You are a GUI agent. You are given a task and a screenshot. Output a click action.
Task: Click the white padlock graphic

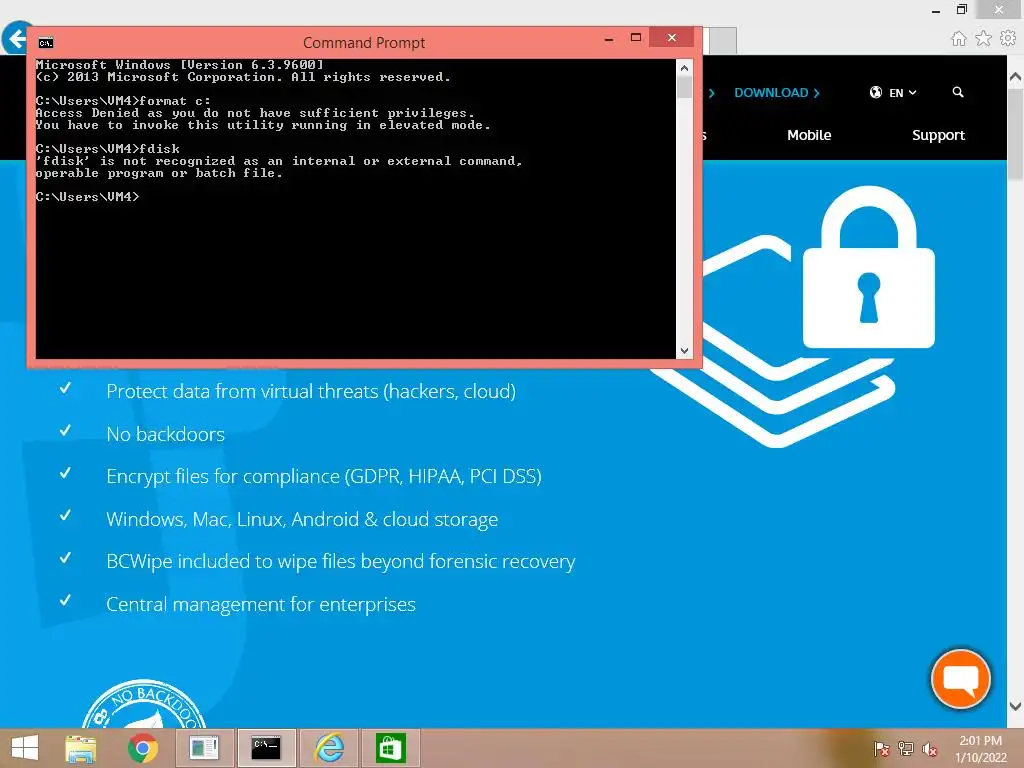point(869,268)
